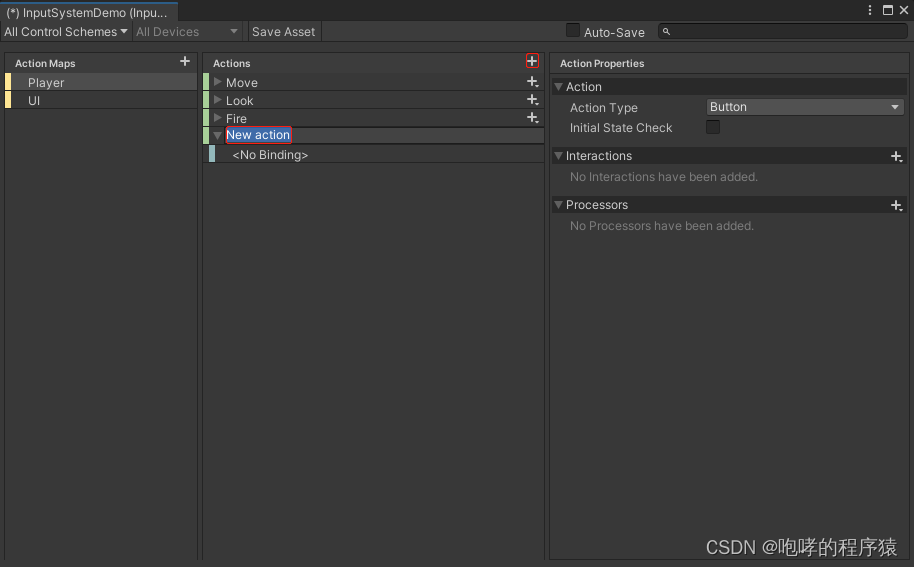Screen dimensions: 914x567
Task: Click 'No Processors have been added' text
Action: coord(662,226)
